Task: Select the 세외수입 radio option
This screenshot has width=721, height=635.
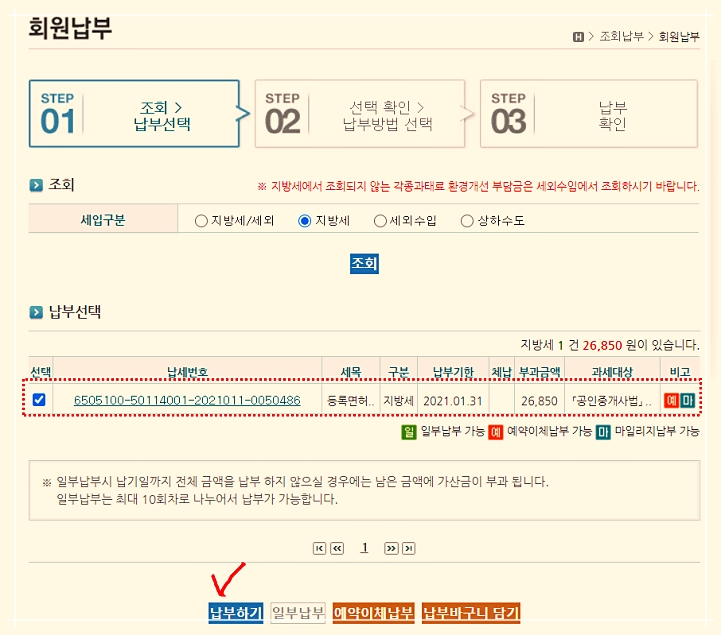Action: (380, 221)
